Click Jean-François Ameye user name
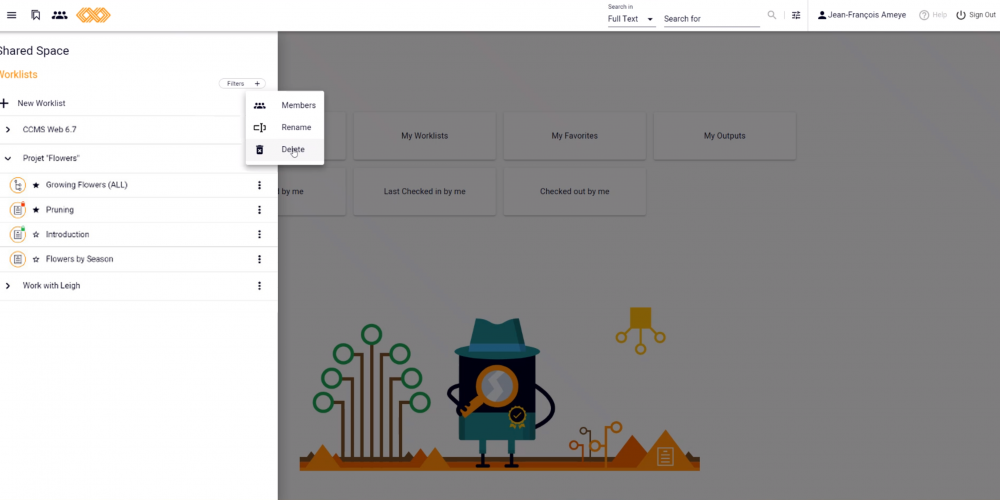The height and width of the screenshot is (500, 1000). (867, 15)
